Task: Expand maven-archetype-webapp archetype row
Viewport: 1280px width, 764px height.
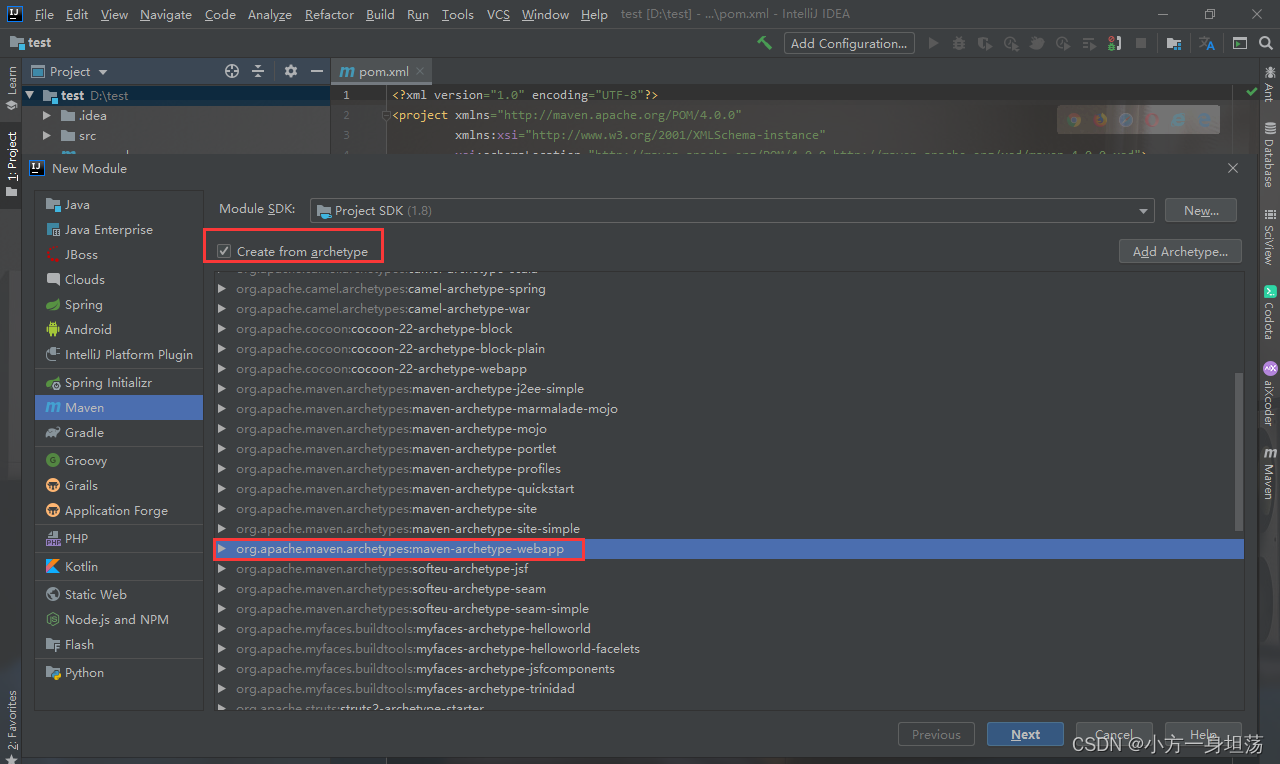Action: tap(222, 549)
